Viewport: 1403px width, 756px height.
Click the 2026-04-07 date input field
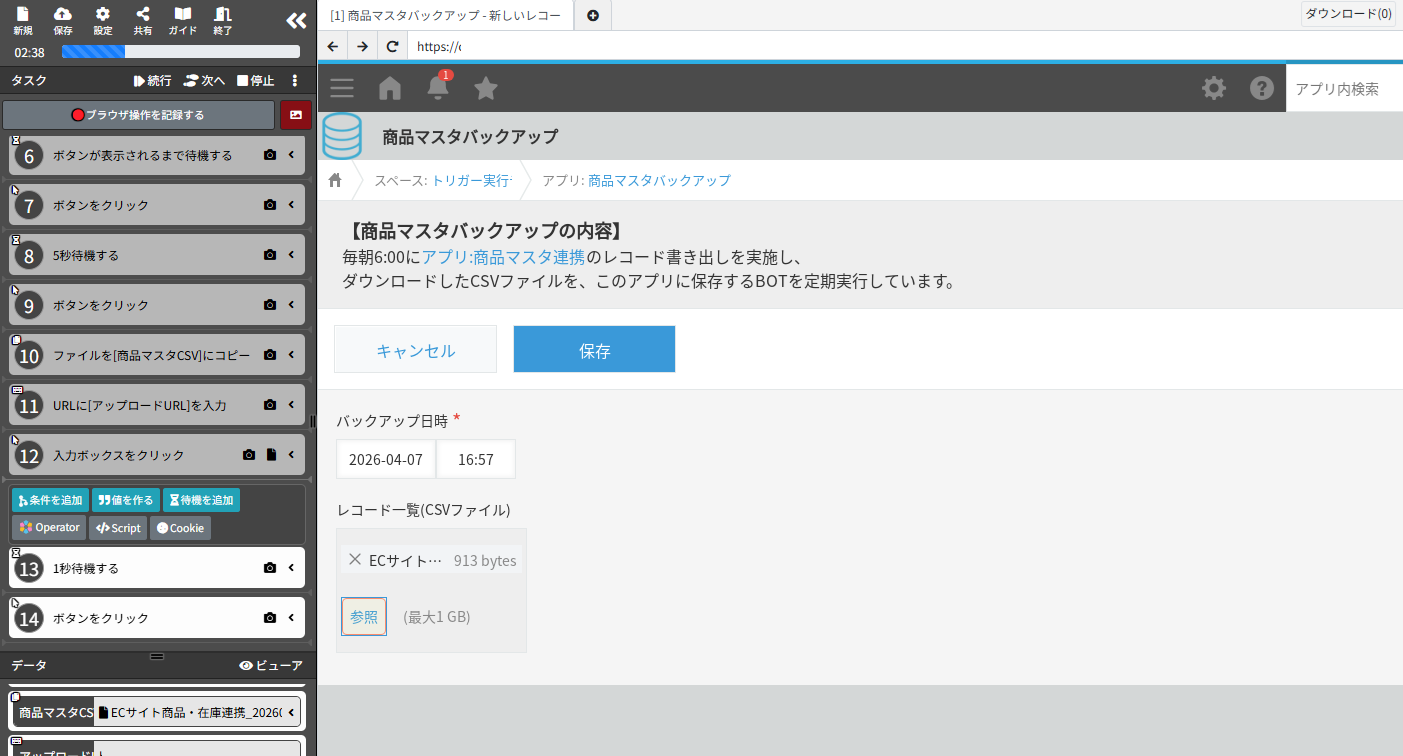click(x=384, y=458)
